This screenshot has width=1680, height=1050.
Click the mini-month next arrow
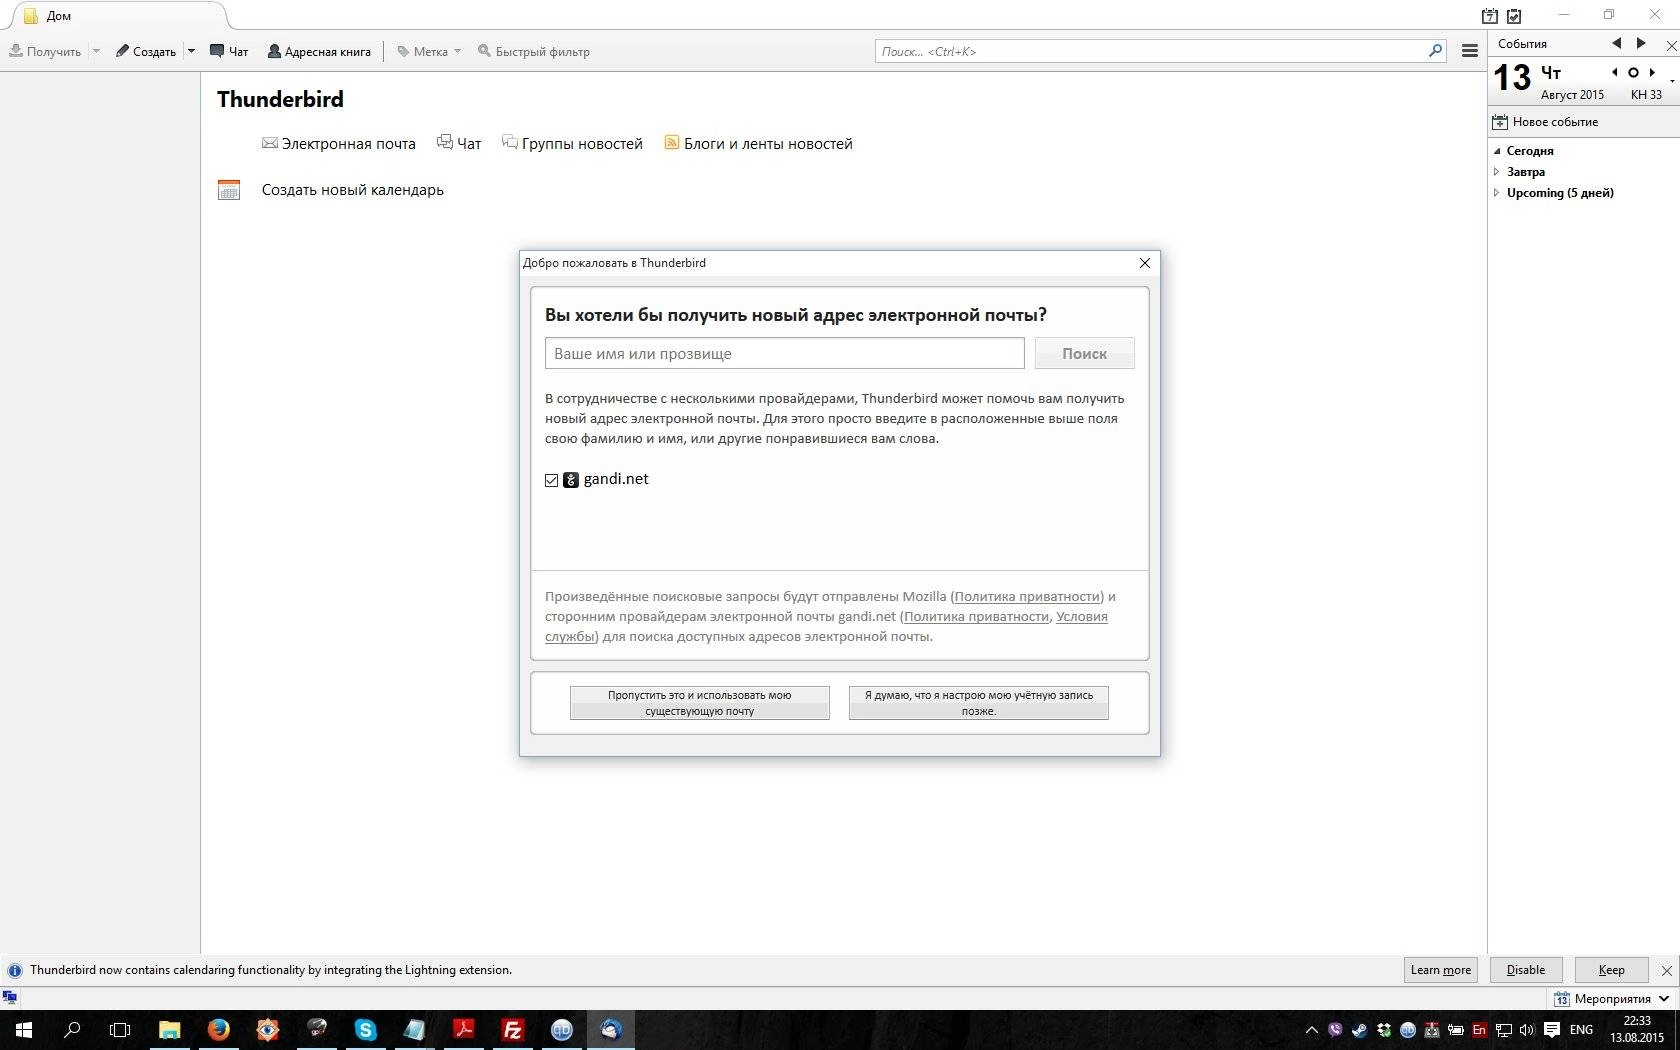pyautogui.click(x=1652, y=72)
